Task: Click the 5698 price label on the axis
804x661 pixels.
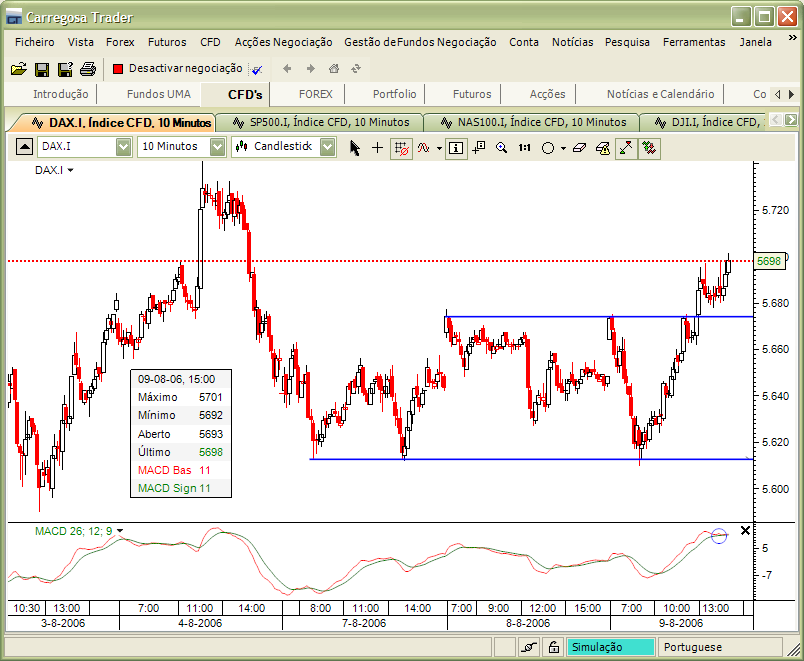Action: pyautogui.click(x=769, y=260)
